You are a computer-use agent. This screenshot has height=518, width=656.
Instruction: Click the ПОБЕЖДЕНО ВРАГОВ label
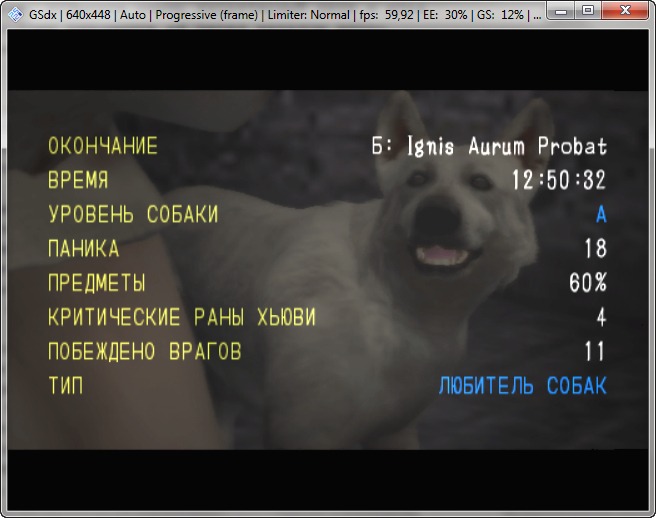pos(145,351)
